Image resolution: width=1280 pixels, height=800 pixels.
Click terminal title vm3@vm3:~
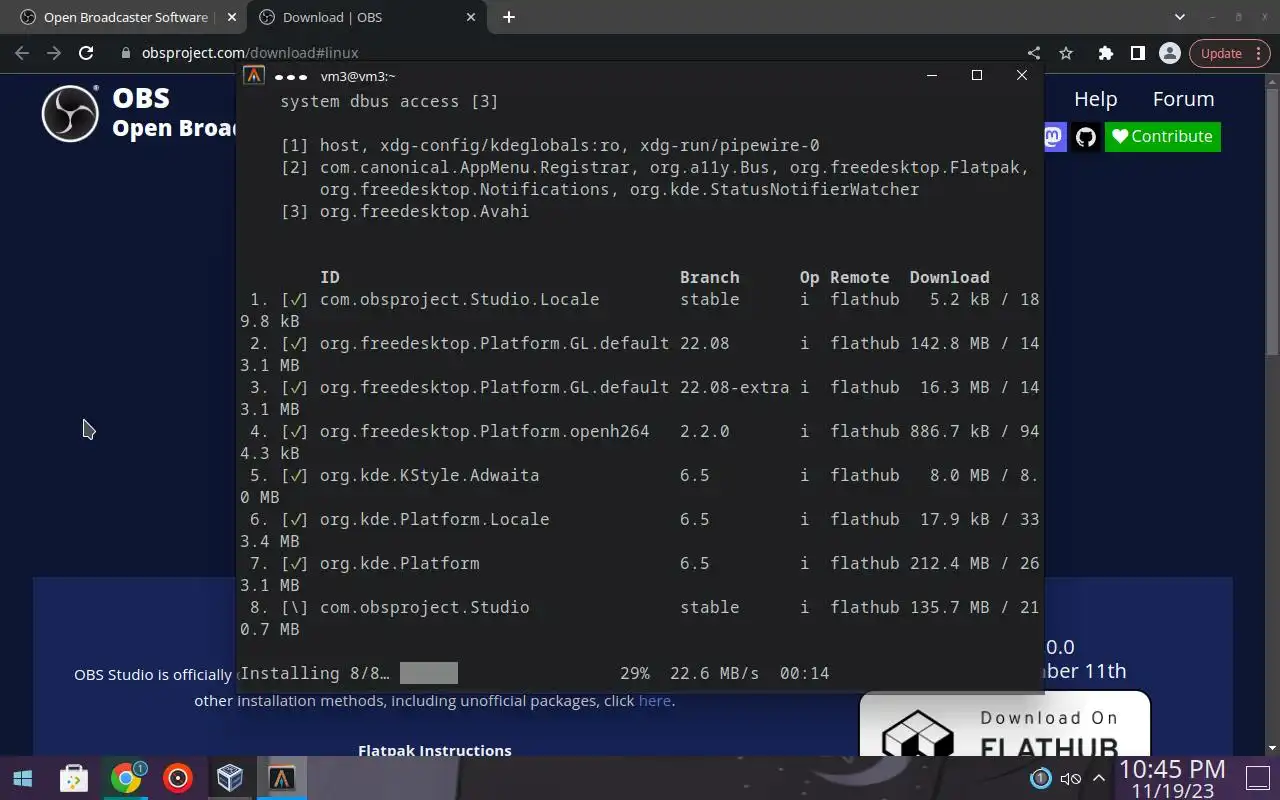coord(358,76)
